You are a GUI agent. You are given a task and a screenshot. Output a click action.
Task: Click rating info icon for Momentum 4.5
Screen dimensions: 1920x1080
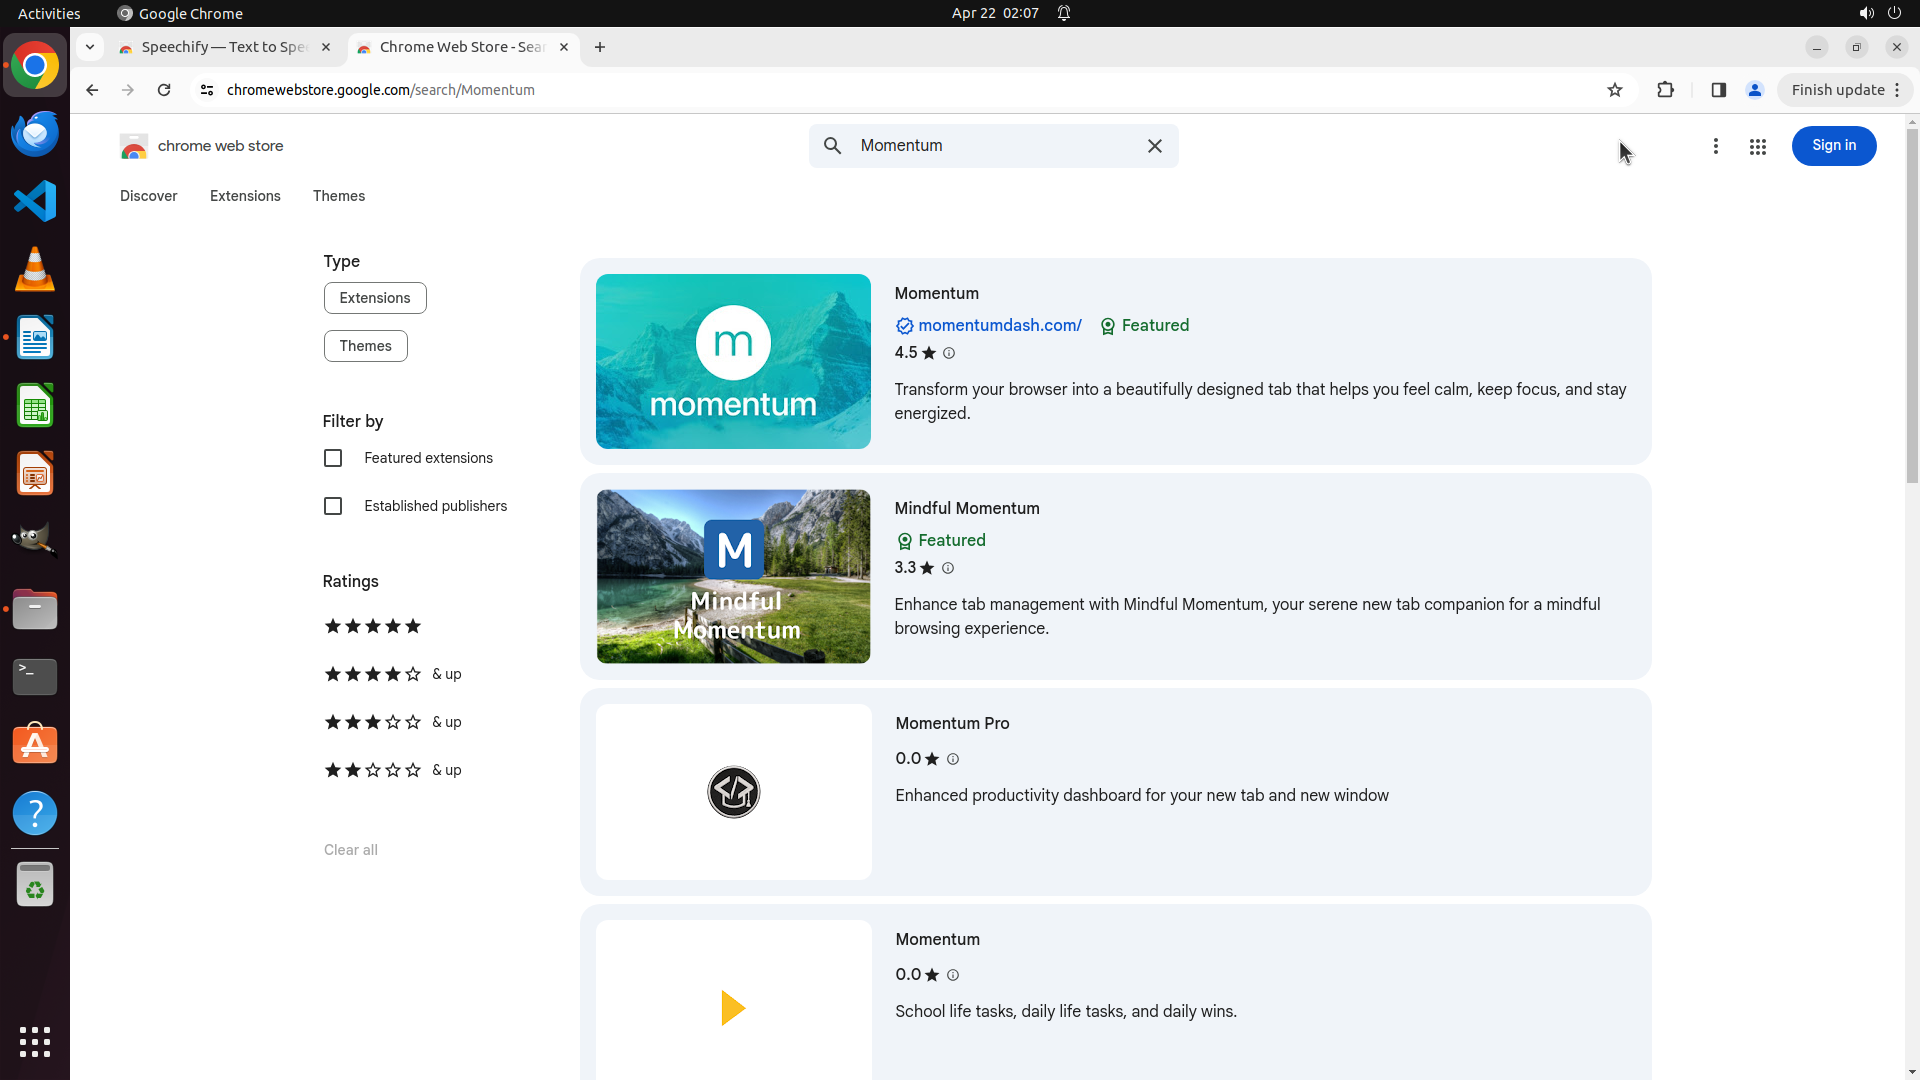pos(949,353)
